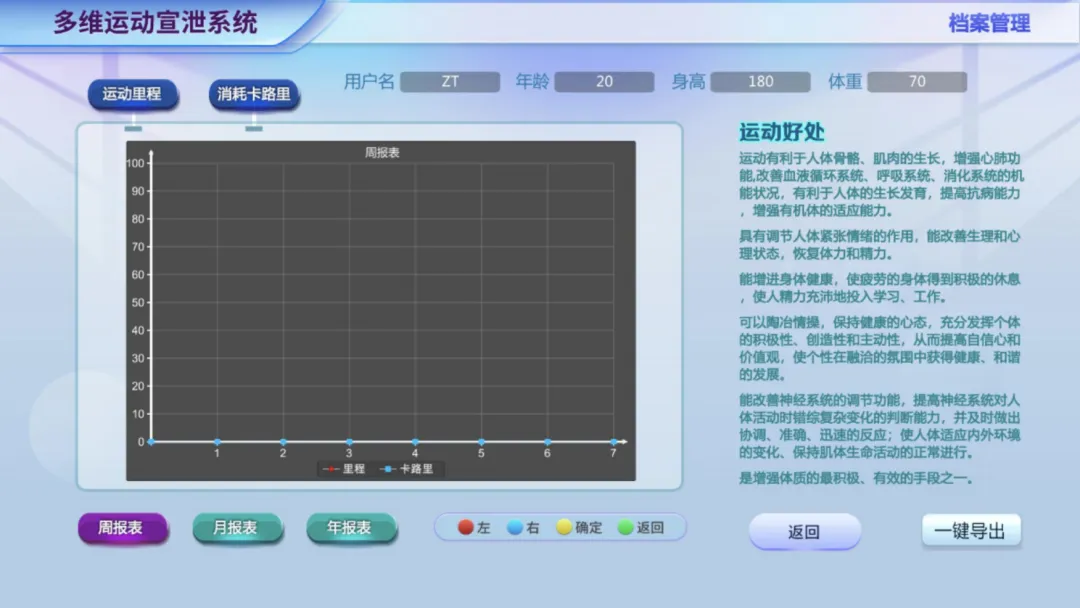
Task: Switch to the 月报表 monthly report view
Action: 238,527
